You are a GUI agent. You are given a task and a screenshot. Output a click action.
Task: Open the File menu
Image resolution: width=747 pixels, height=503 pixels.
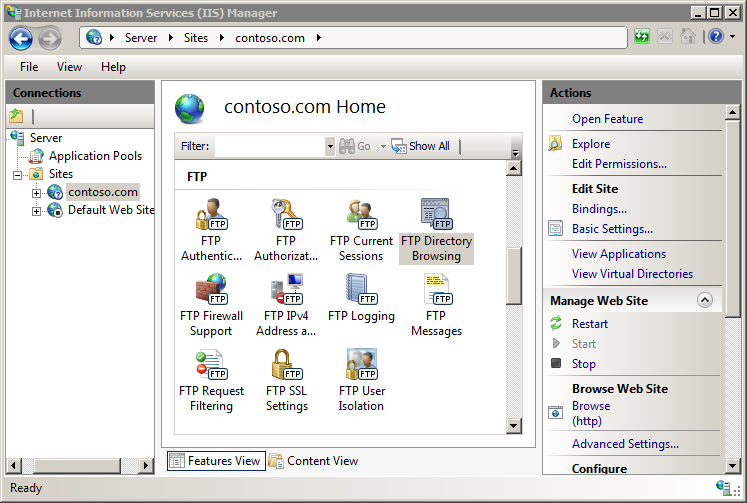[x=29, y=67]
